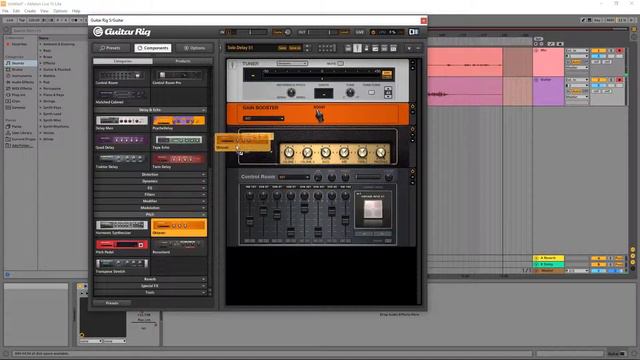This screenshot has width=640, height=360.
Task: Click the input noise Gate button
Action: (x=277, y=32)
